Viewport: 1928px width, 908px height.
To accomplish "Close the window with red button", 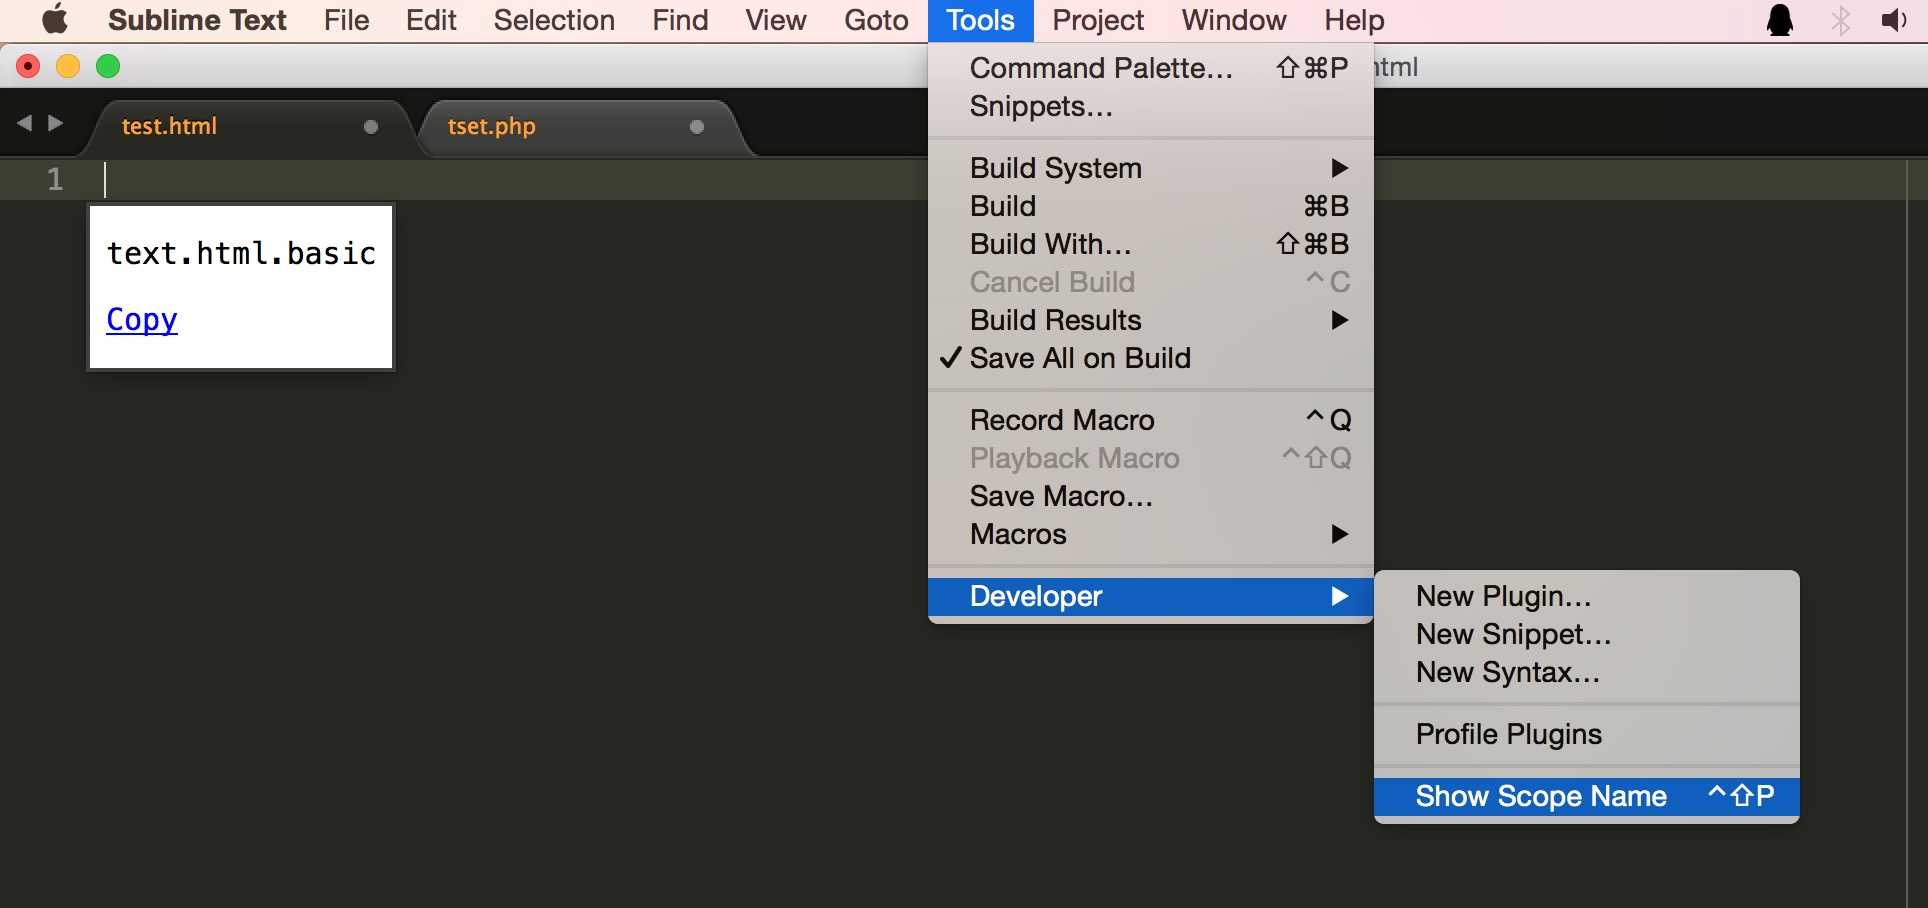I will [28, 66].
